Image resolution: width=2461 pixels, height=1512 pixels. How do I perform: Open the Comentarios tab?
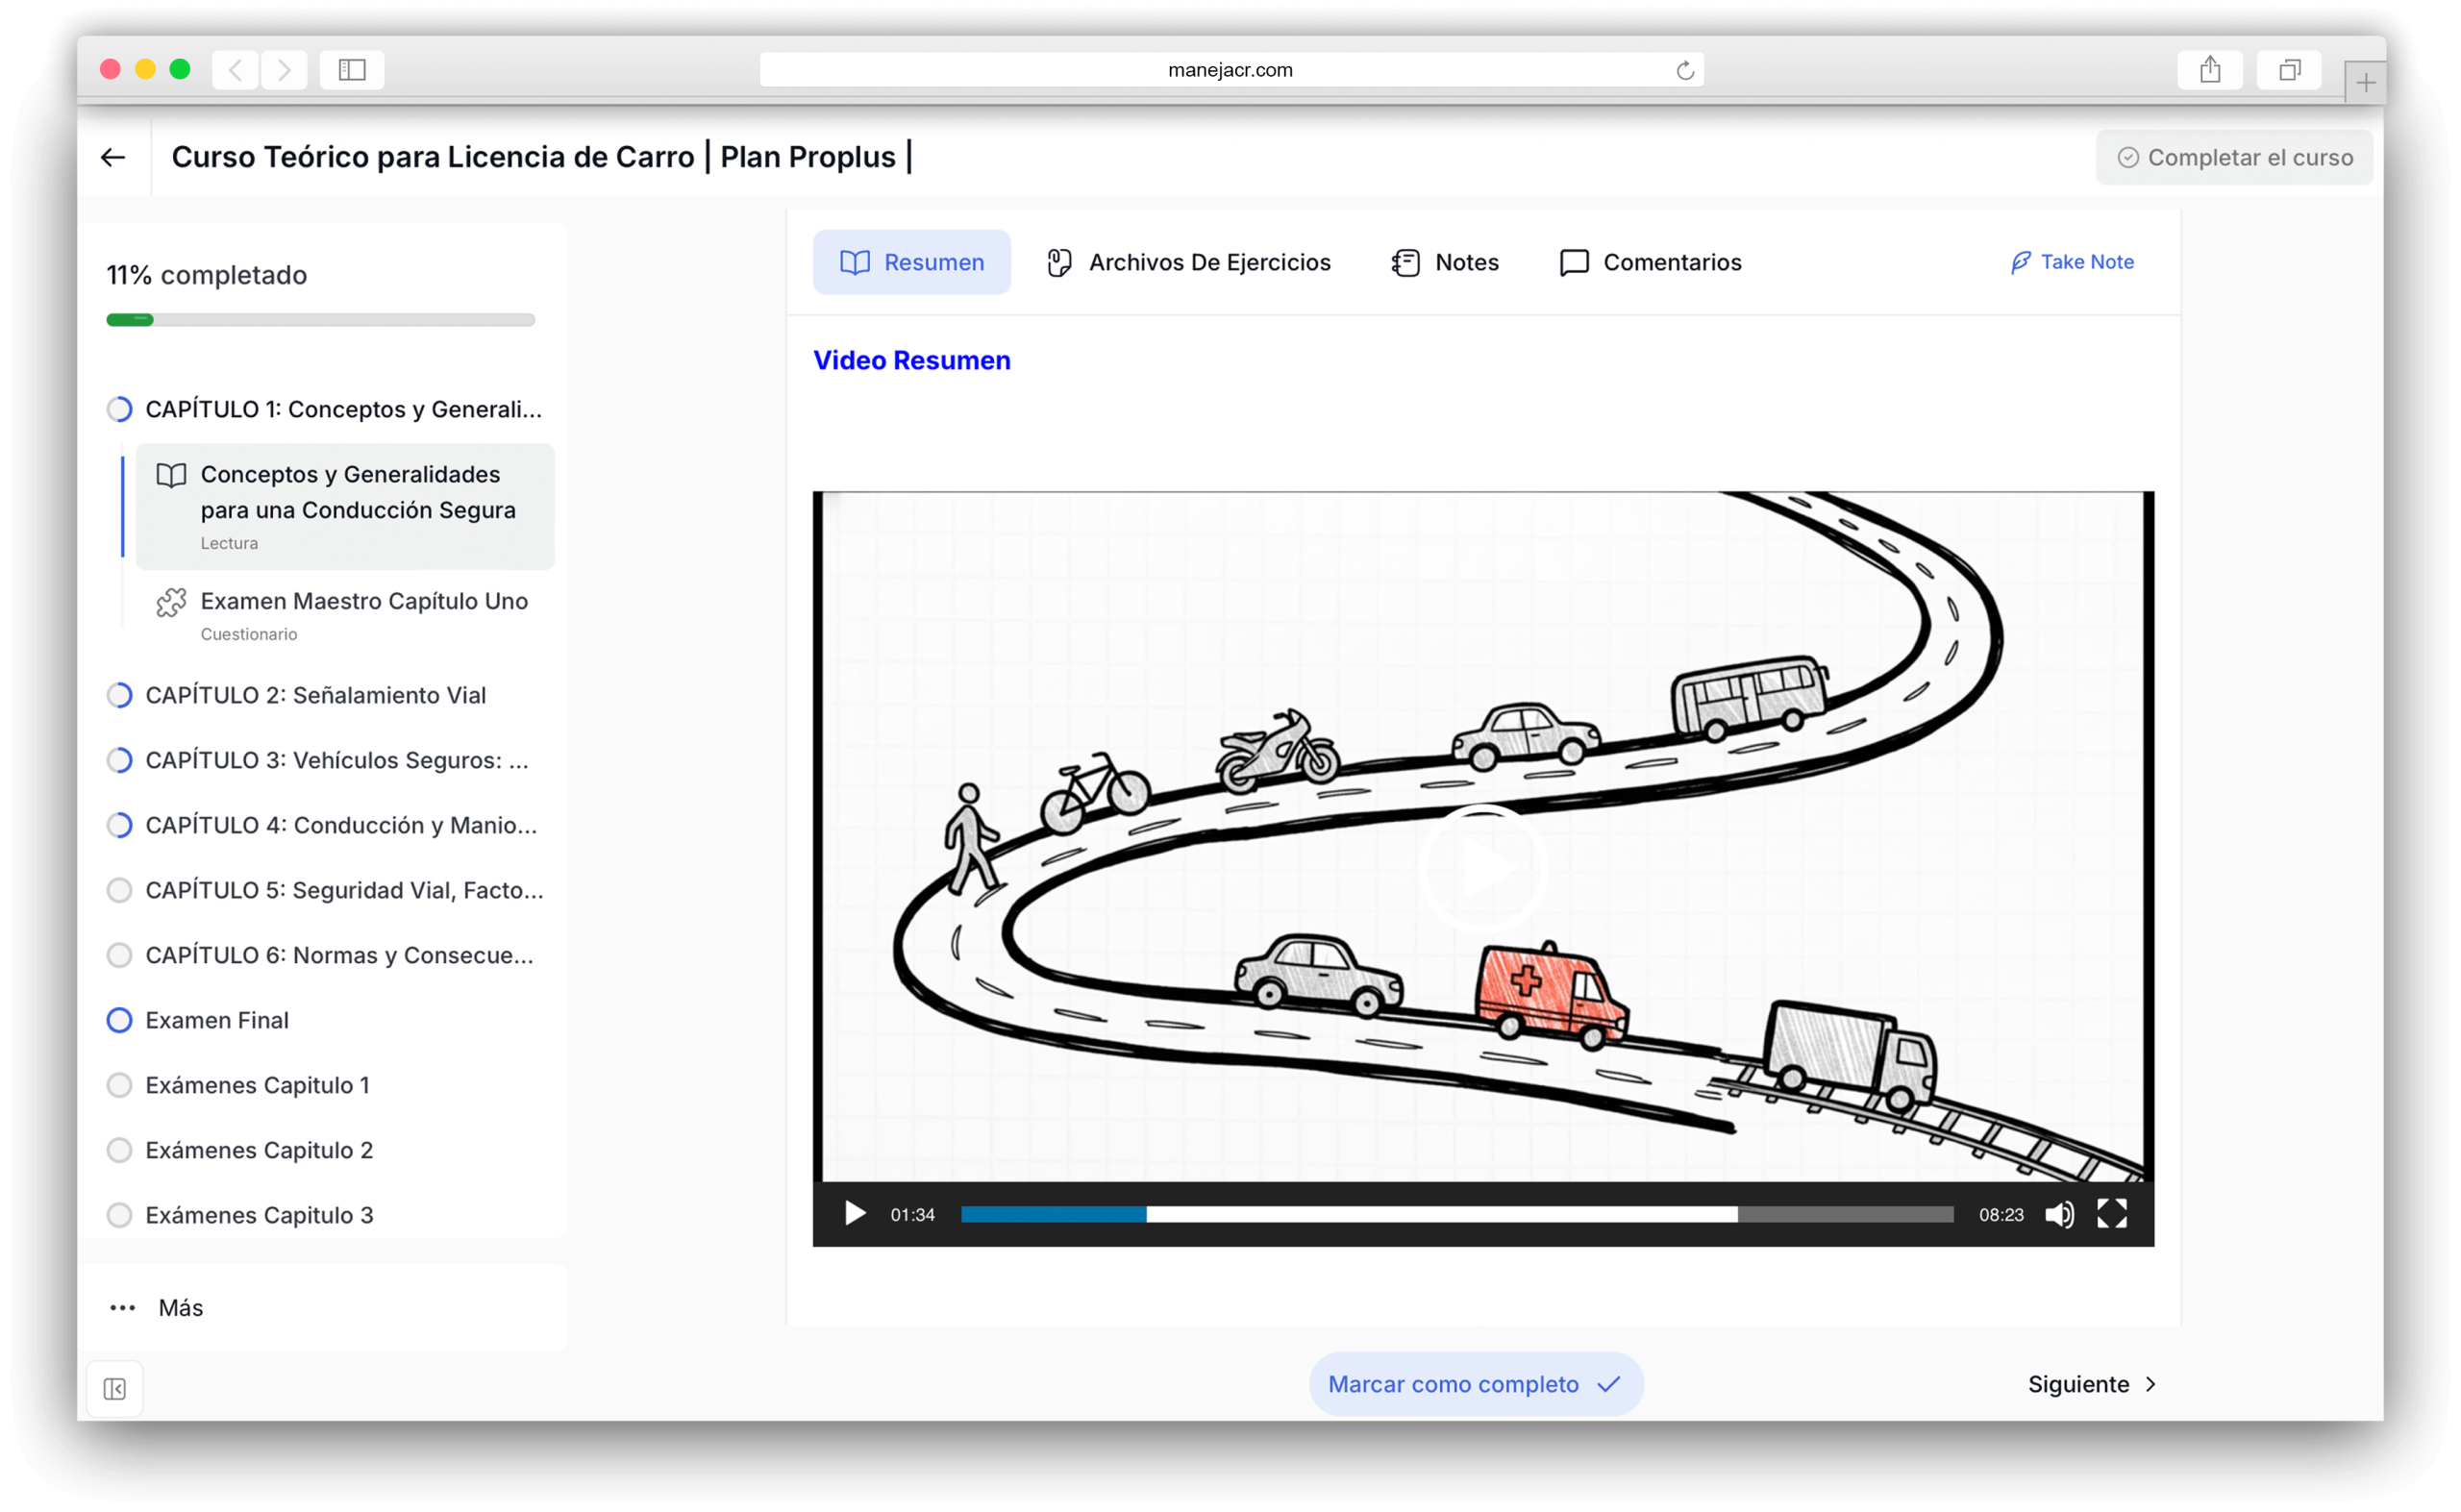[1650, 262]
